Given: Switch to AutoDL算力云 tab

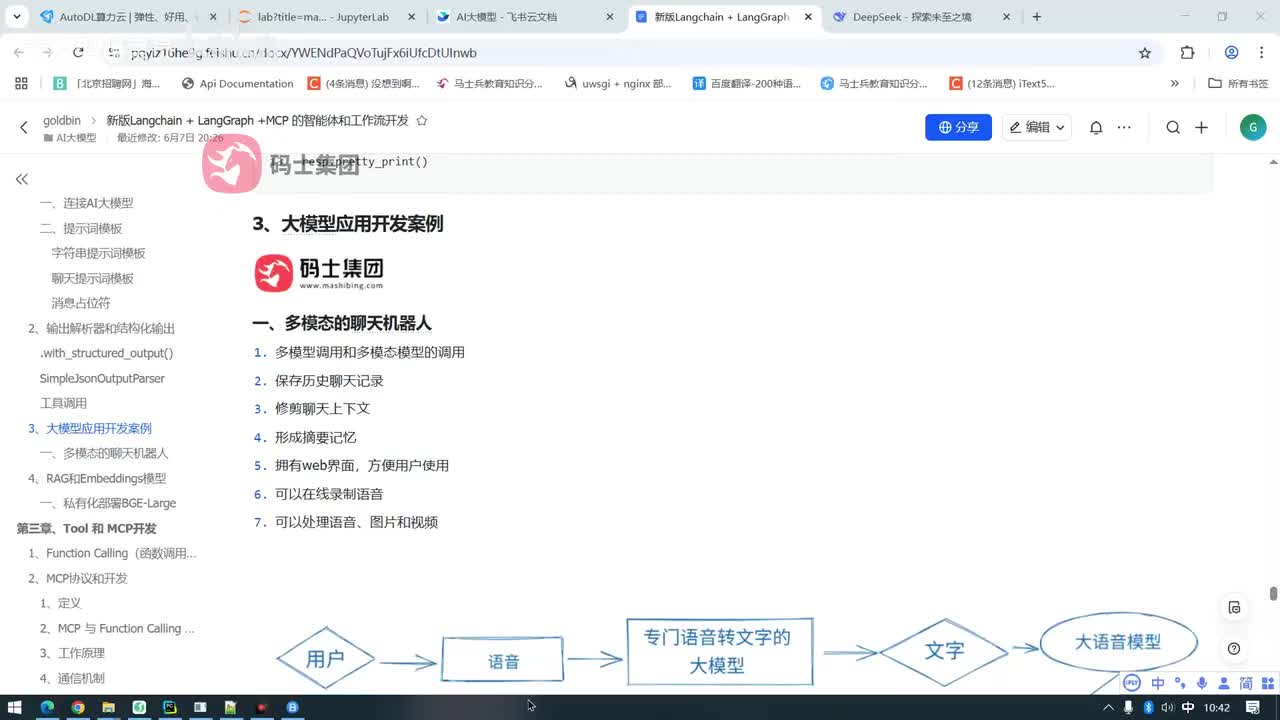Looking at the screenshot, I should pos(128,17).
